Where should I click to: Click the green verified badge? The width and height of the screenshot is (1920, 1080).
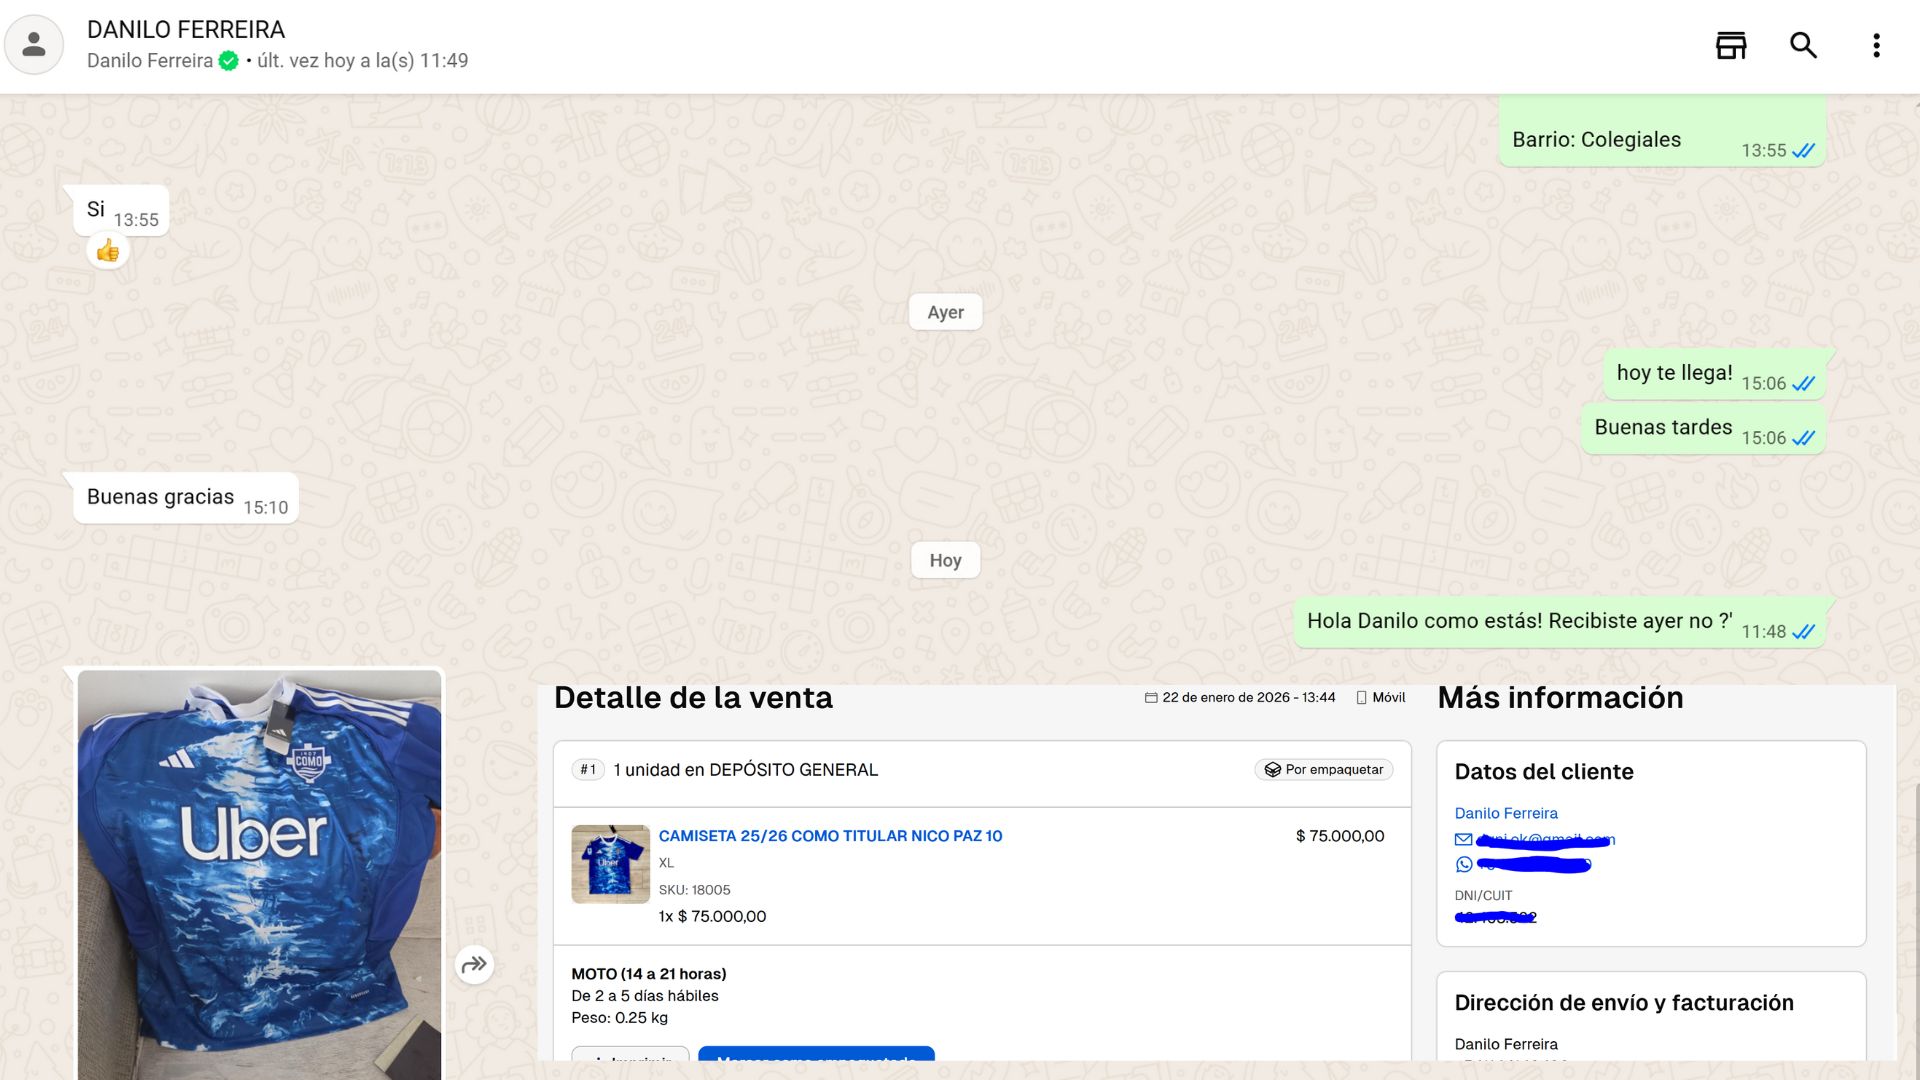(x=229, y=61)
